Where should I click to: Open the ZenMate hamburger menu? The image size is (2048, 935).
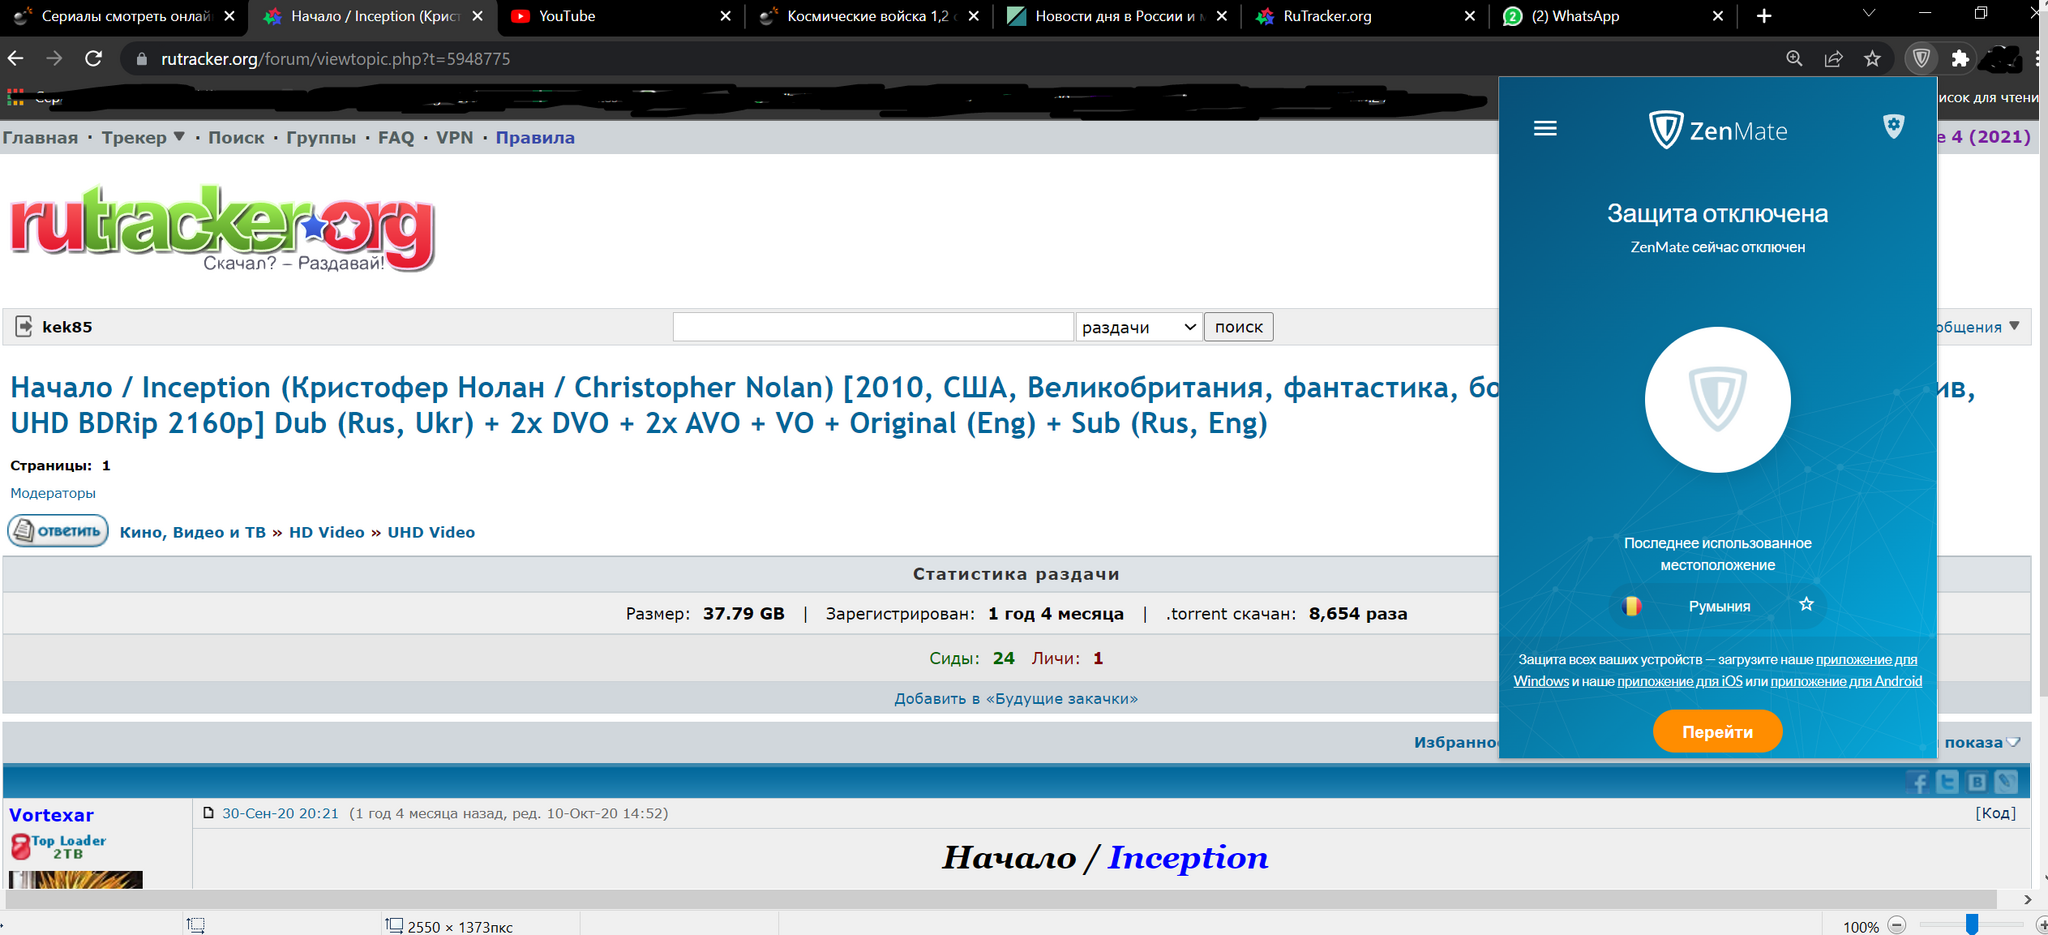(1545, 128)
